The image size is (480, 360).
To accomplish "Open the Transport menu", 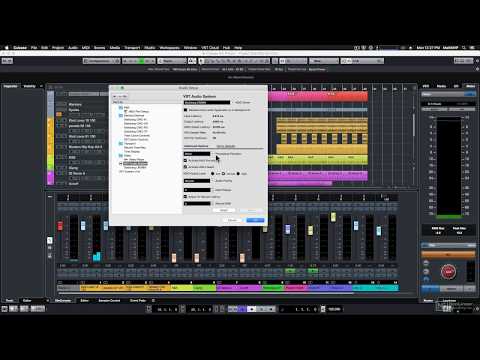I will click(x=132, y=48).
